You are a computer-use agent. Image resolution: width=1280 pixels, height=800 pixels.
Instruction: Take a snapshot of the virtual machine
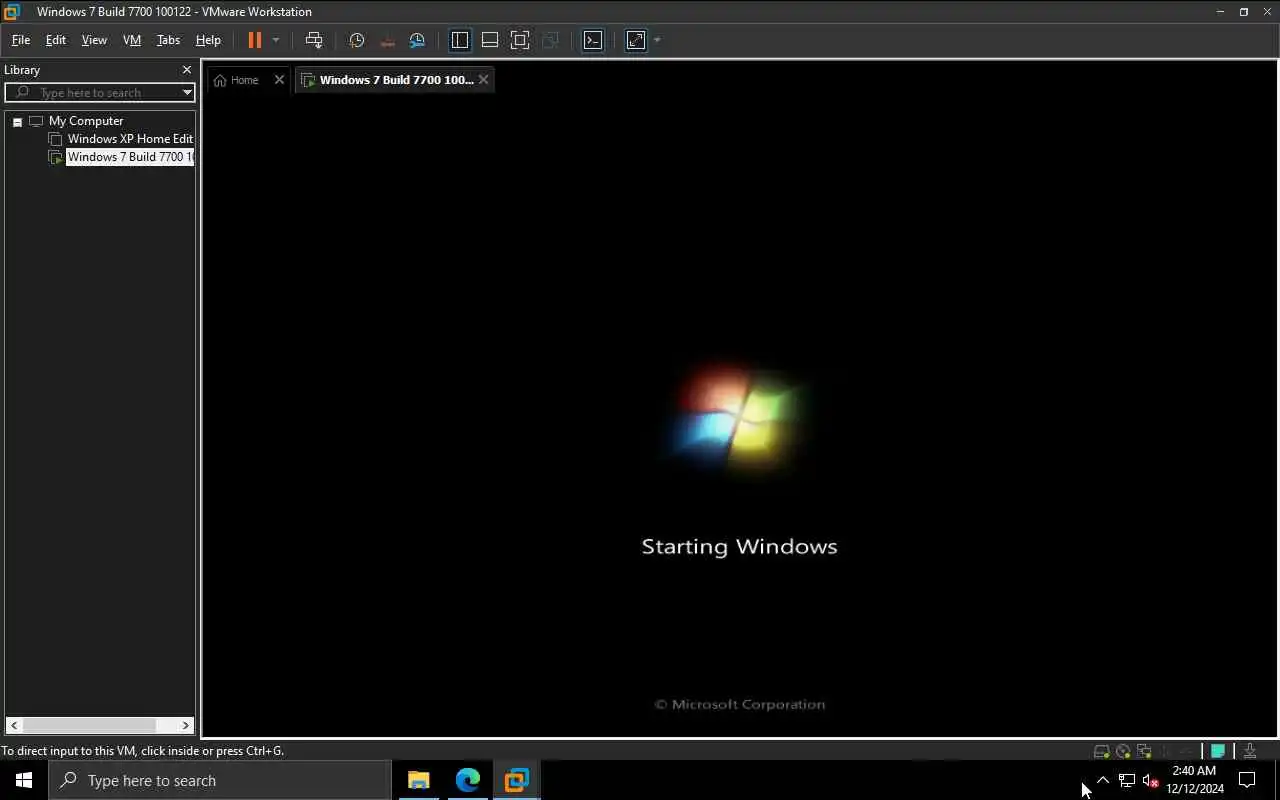point(356,40)
